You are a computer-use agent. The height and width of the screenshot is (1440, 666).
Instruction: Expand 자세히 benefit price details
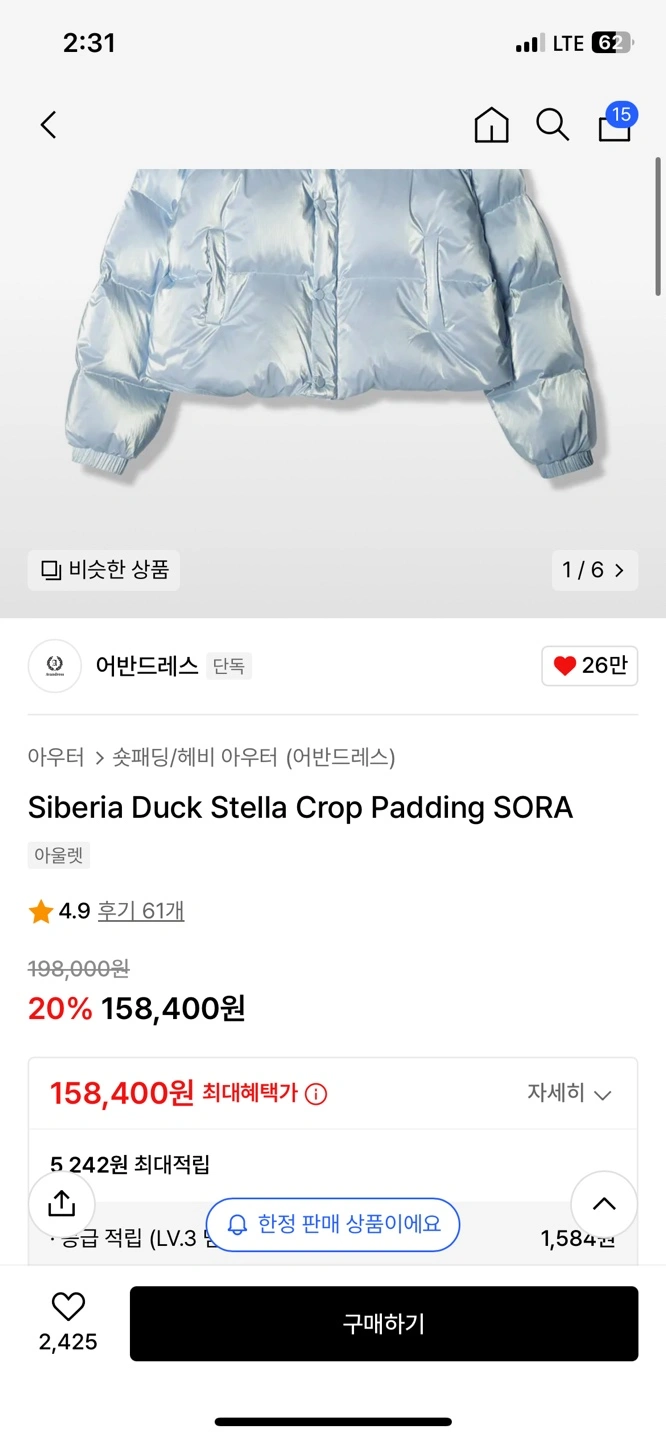[568, 1093]
